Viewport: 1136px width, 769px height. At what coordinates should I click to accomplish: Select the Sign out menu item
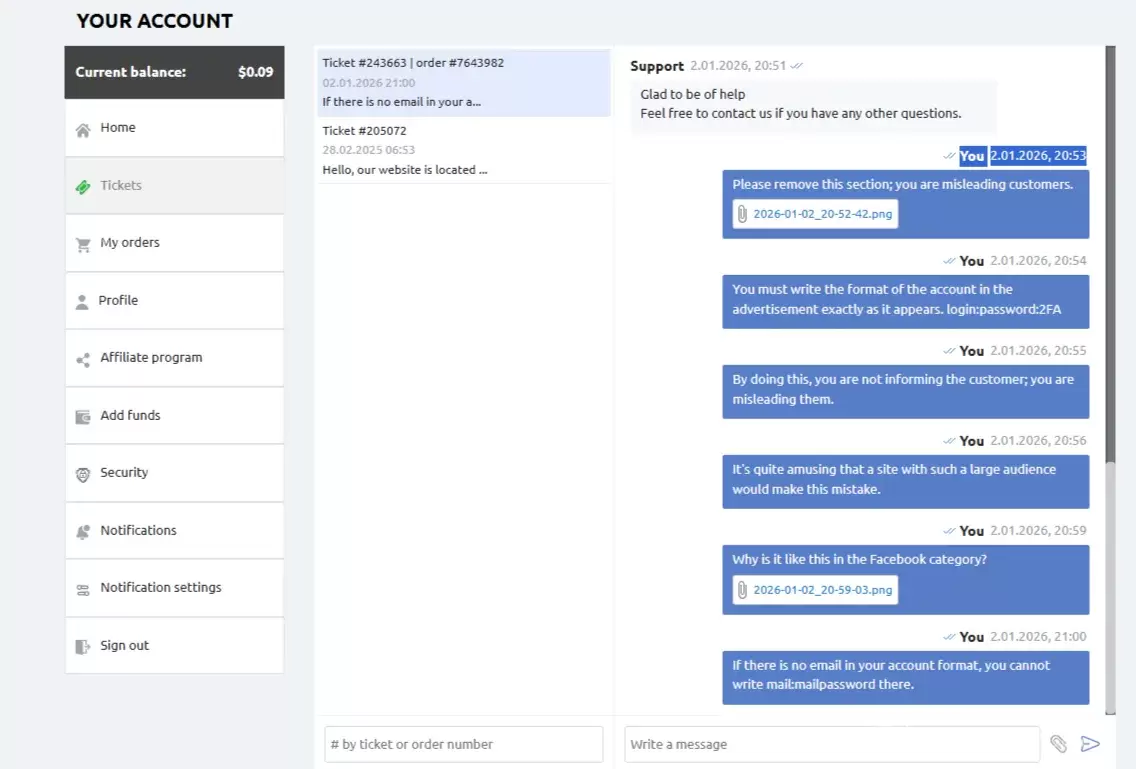(x=124, y=646)
